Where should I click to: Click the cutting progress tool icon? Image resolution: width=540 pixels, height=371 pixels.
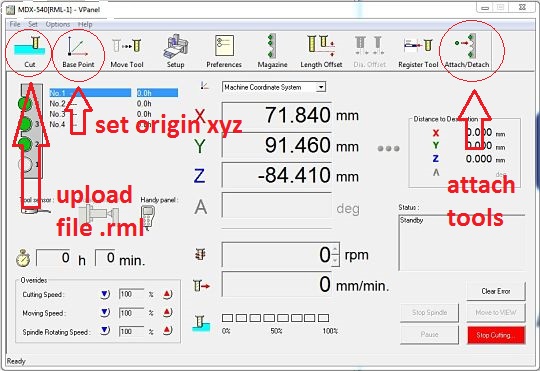click(200, 323)
